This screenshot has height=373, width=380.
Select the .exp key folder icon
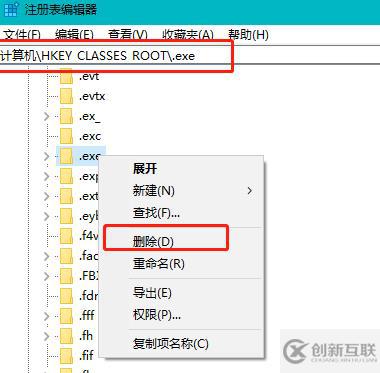[66, 176]
